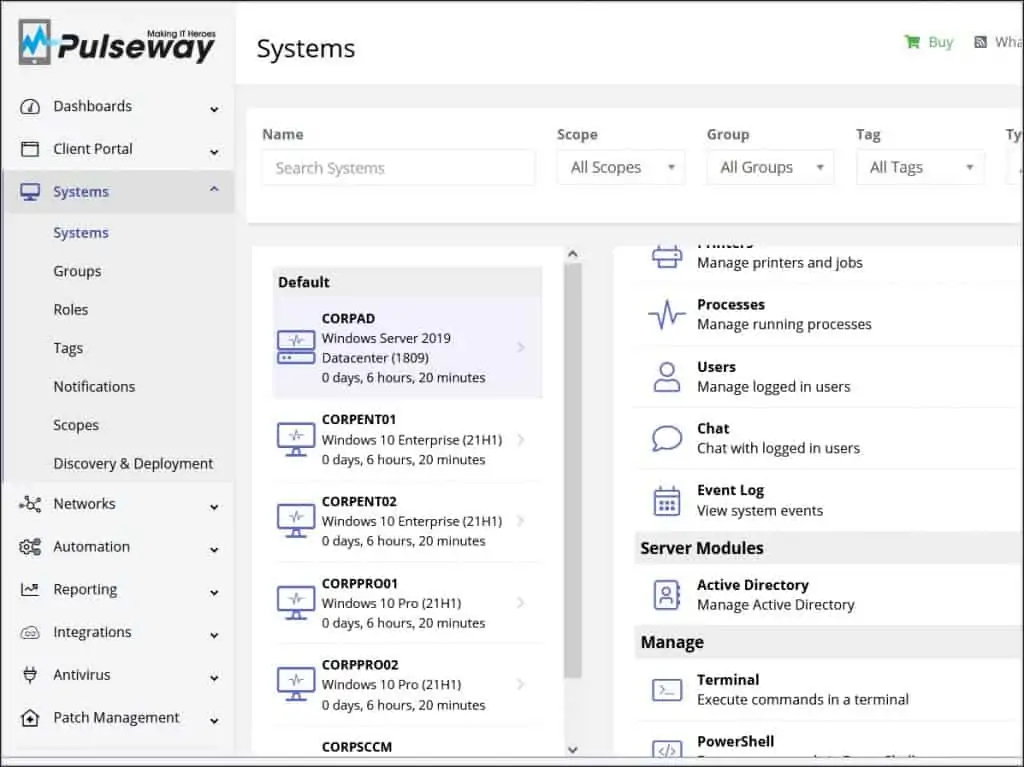This screenshot has height=767, width=1024.
Task: Click the Terminal prompt icon
Action: pos(667,690)
